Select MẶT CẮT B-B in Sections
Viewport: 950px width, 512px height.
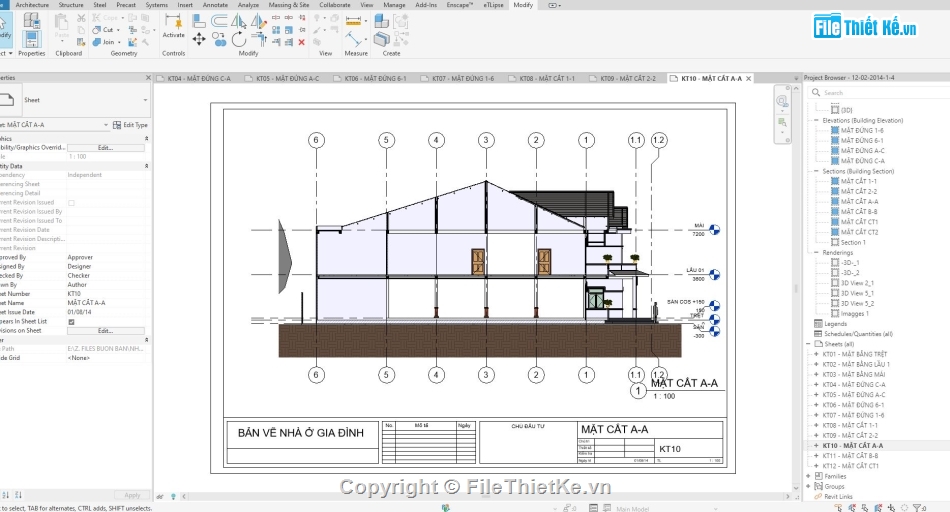point(859,212)
